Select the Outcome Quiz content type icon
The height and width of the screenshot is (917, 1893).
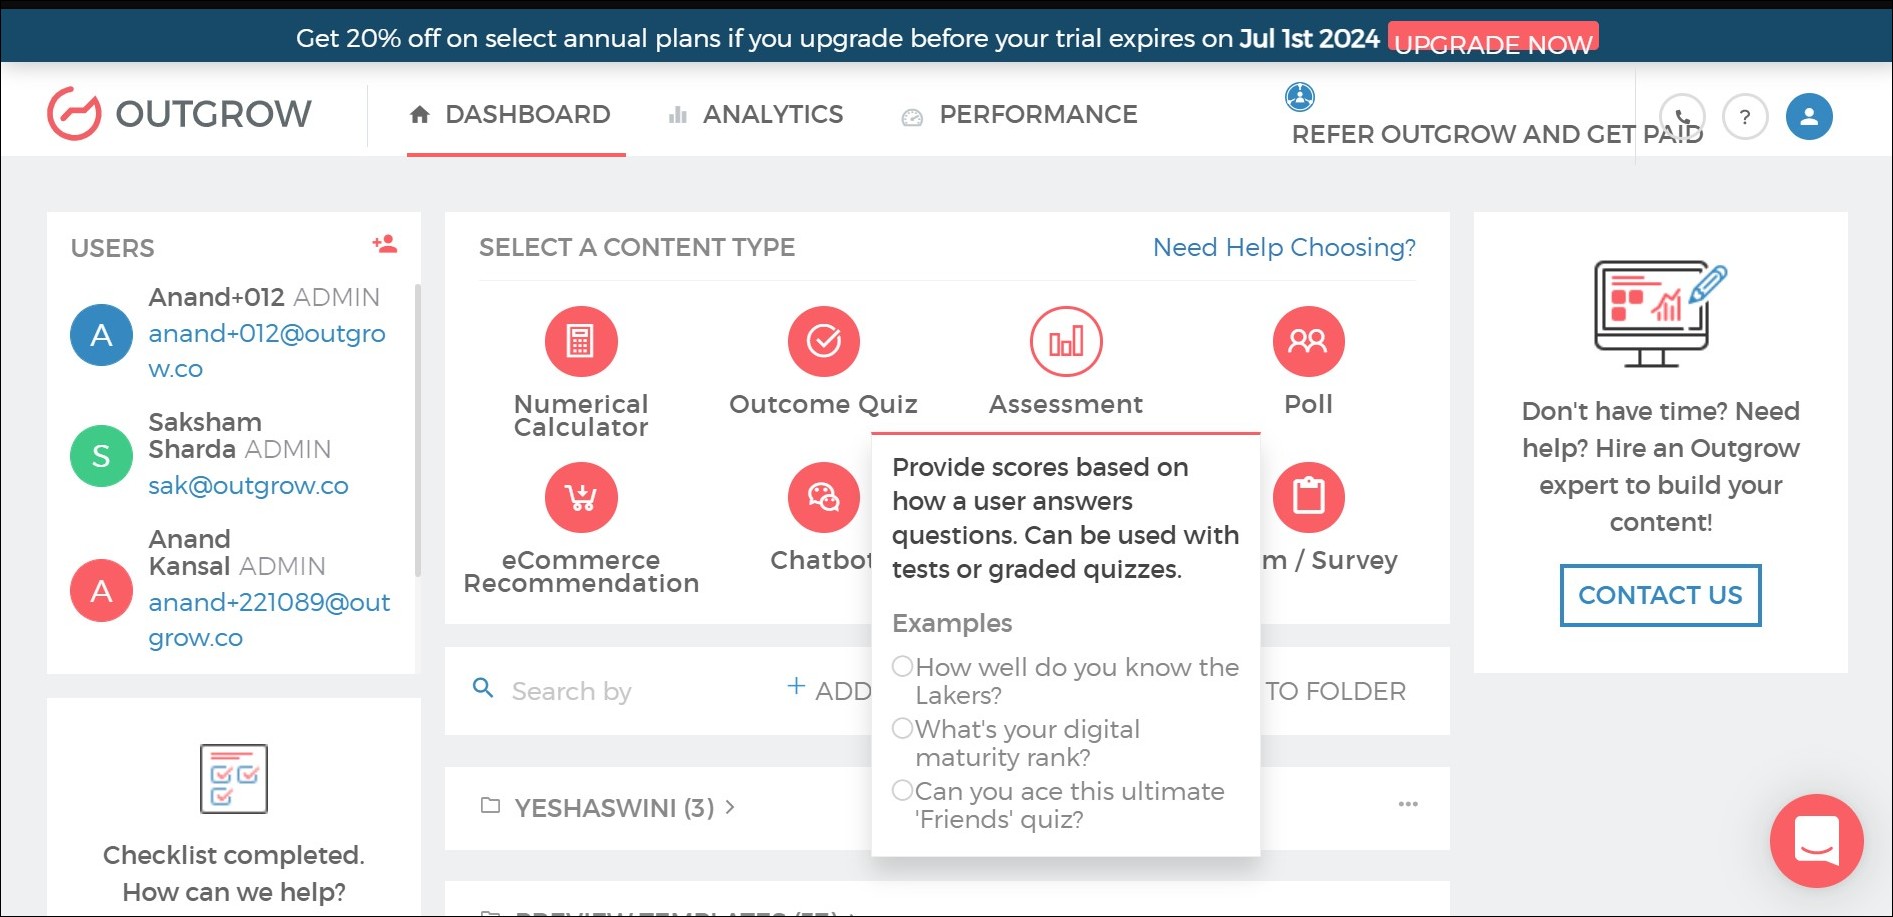[x=823, y=342]
